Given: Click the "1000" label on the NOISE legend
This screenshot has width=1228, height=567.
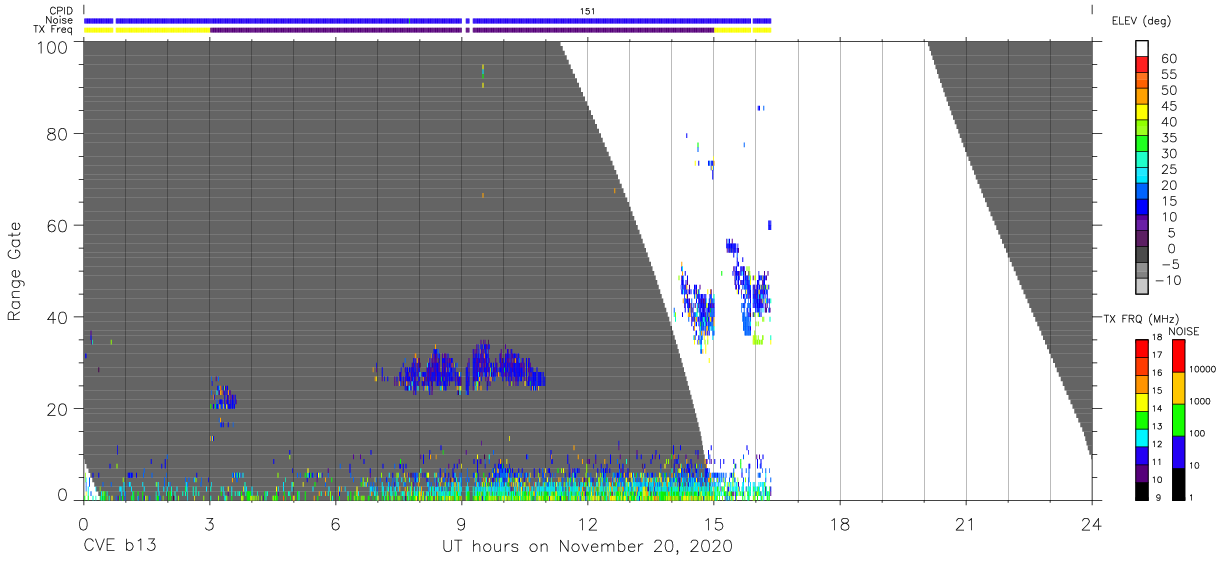Looking at the screenshot, I should coord(1201,401).
